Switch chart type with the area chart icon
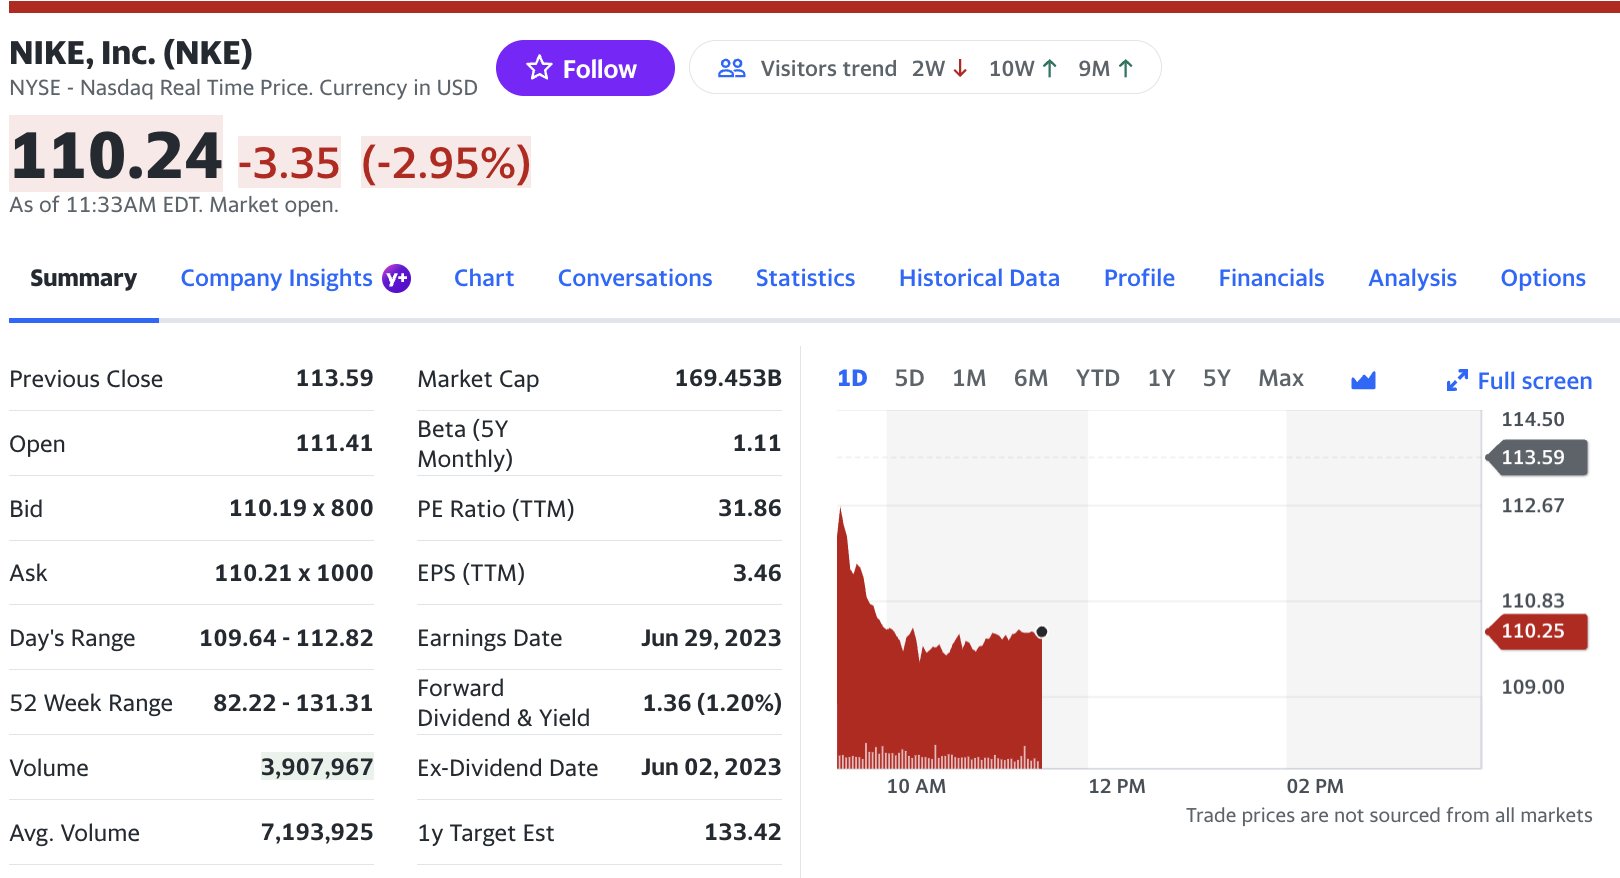The height and width of the screenshot is (878, 1620). pyautogui.click(x=1363, y=380)
